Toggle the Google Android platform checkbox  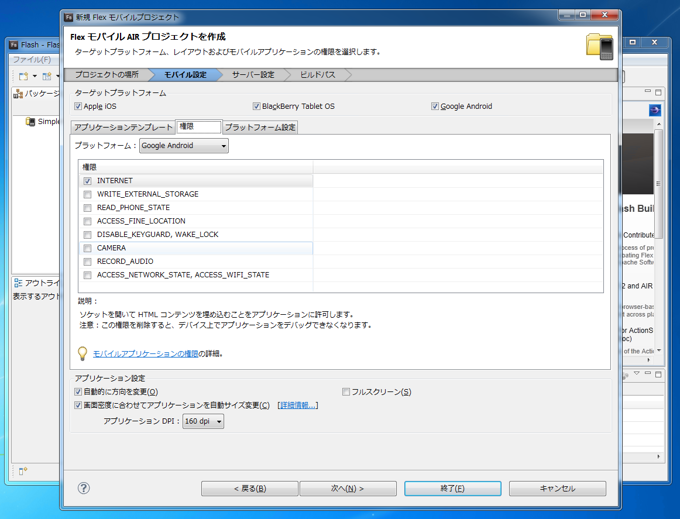point(435,106)
